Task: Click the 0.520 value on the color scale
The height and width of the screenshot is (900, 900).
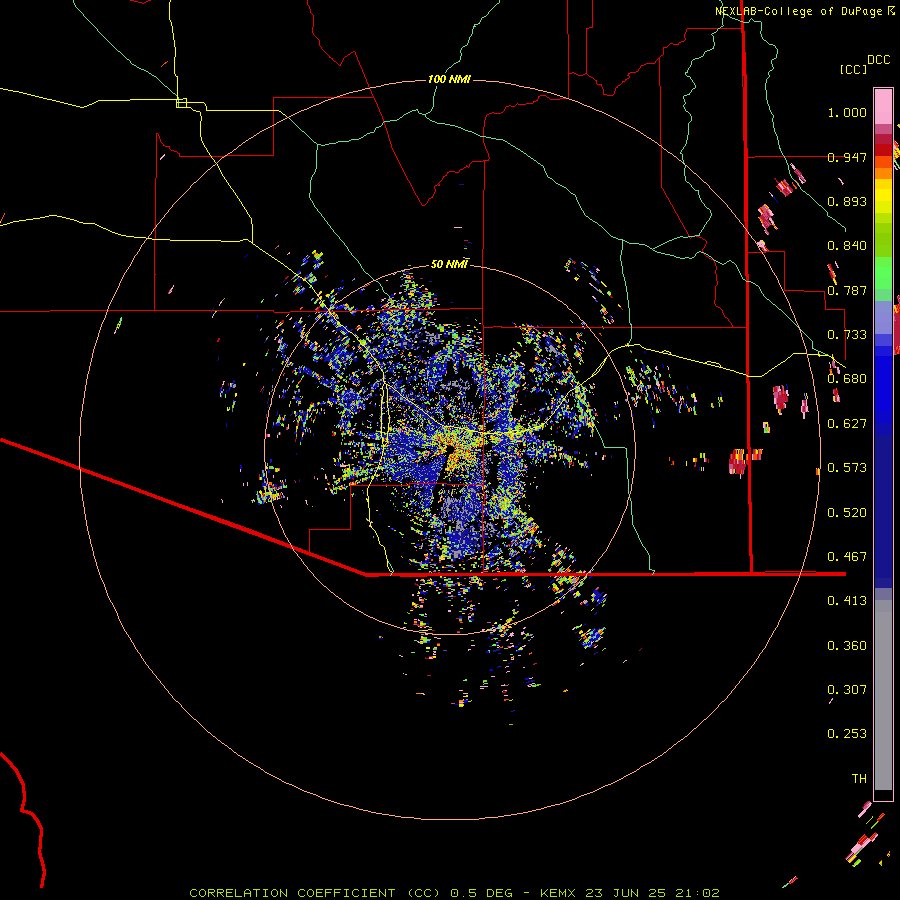Action: click(x=847, y=513)
